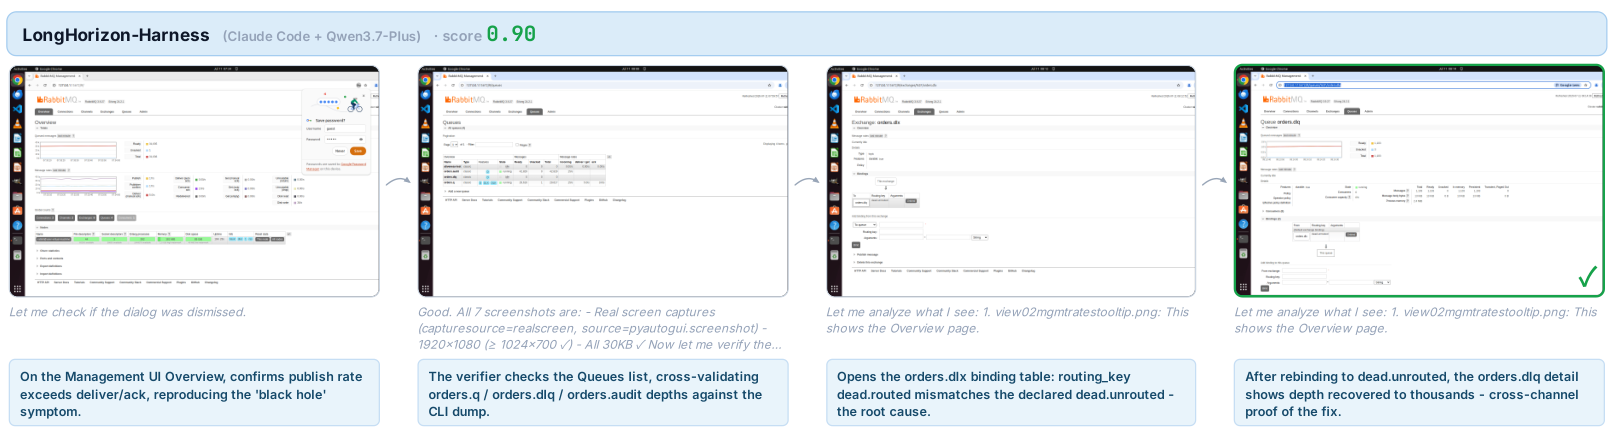This screenshot has height=439, width=1614.
Task: Click the orders.audit row in Queues list screenshot
Action: pos(524,171)
